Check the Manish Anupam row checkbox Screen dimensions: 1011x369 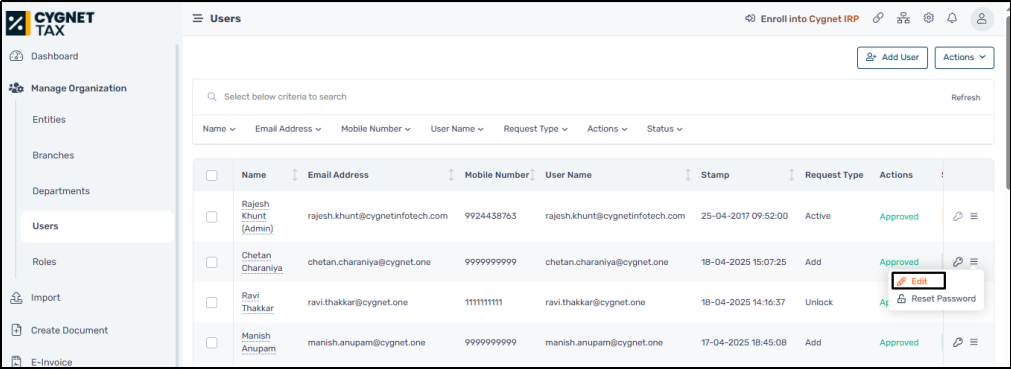[211, 343]
